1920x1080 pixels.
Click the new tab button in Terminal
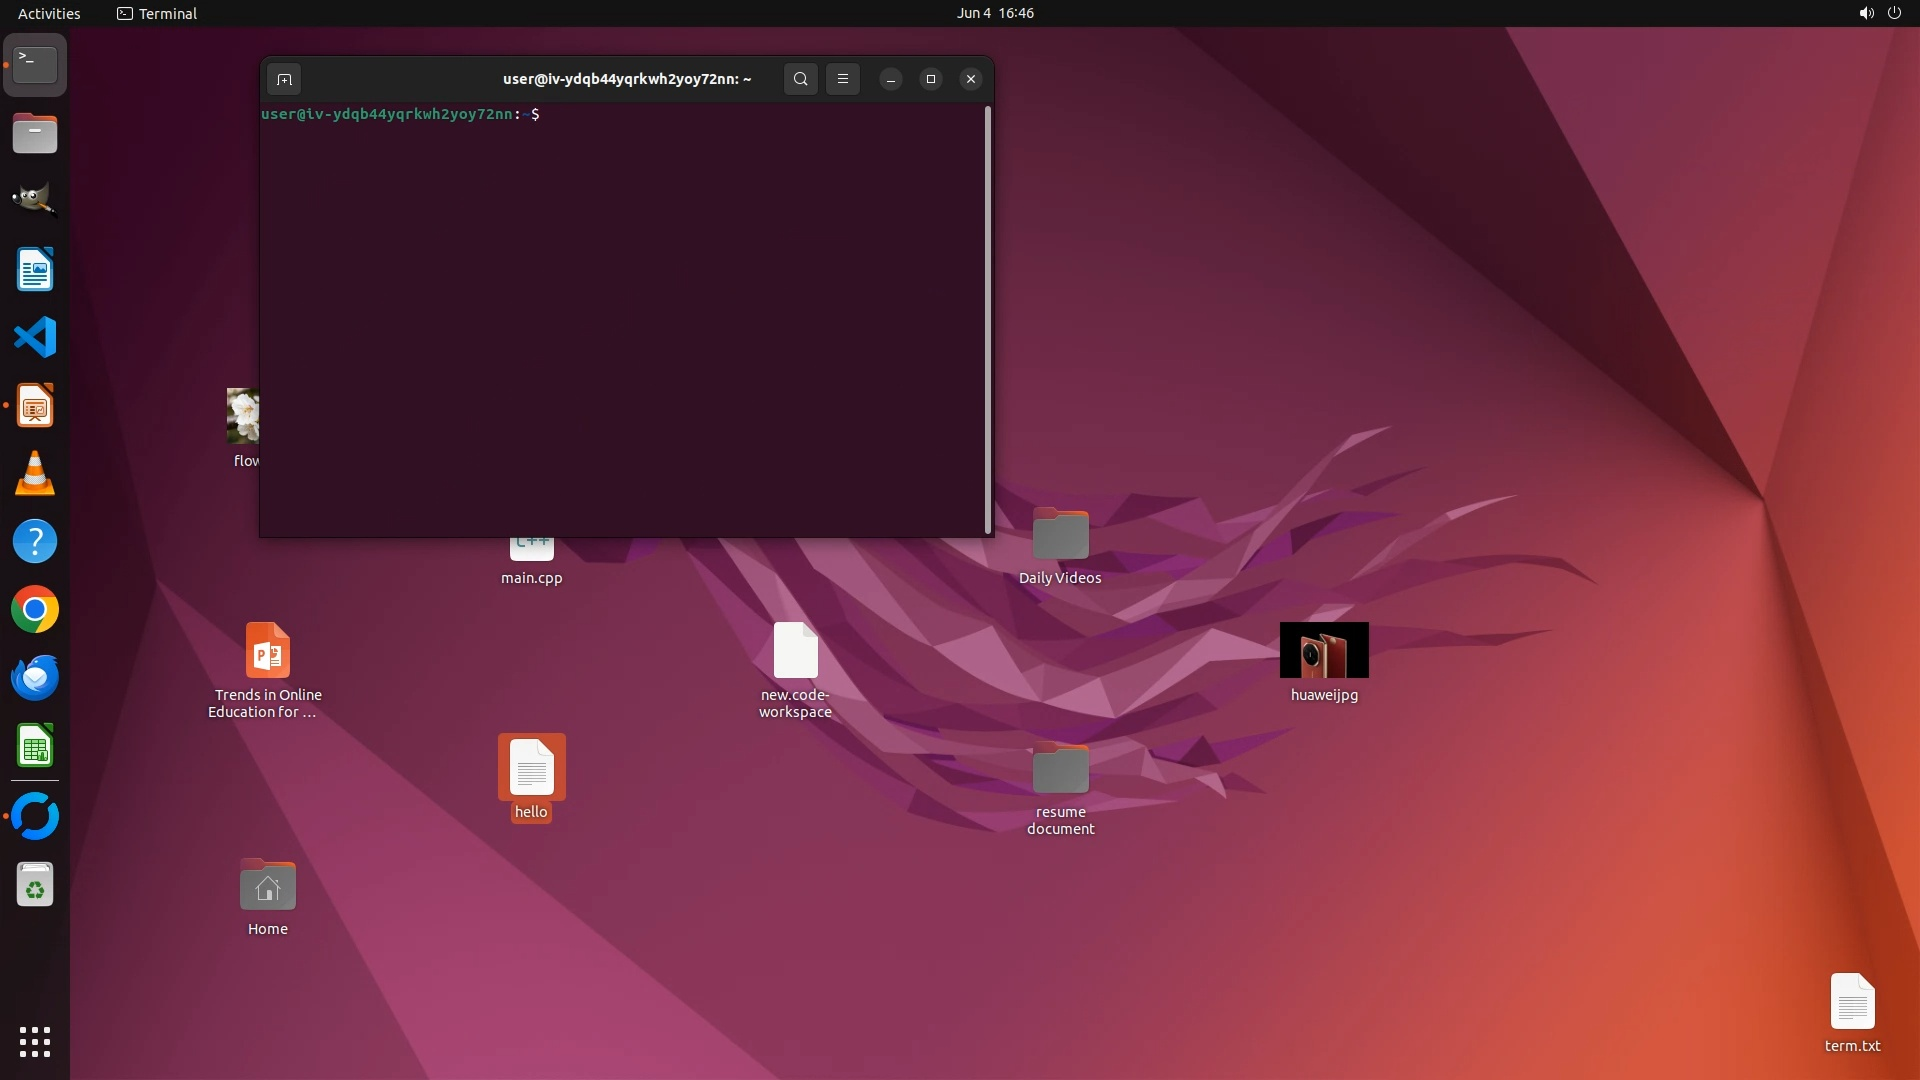coord(284,79)
